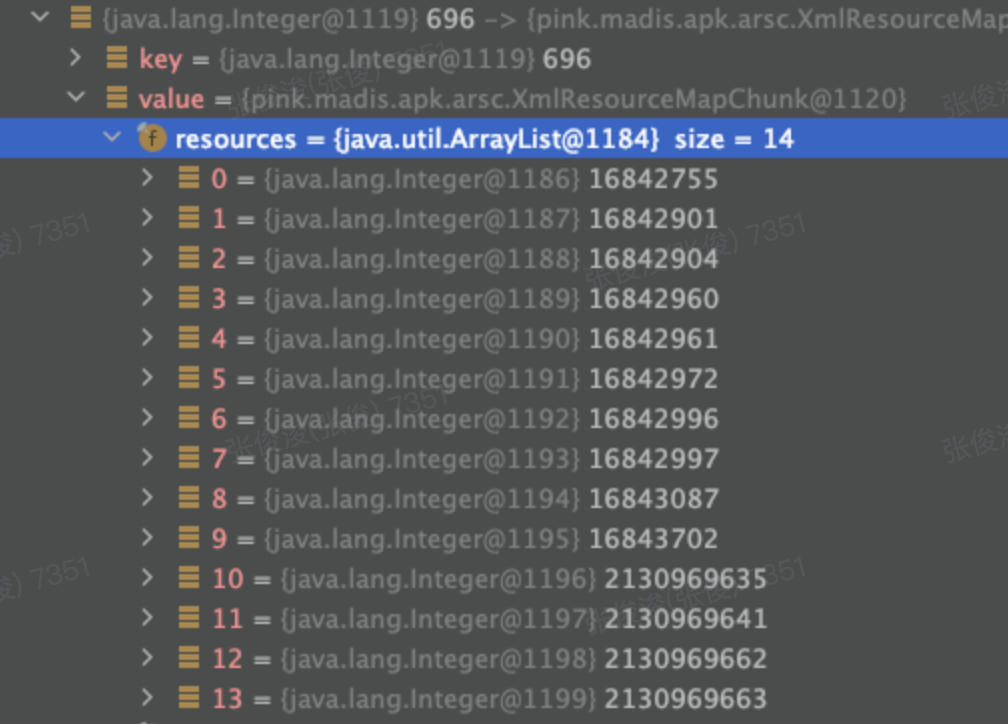Collapse the value XmlResourceMapChunk@1120 node
The image size is (1008, 724).
[x=76, y=98]
